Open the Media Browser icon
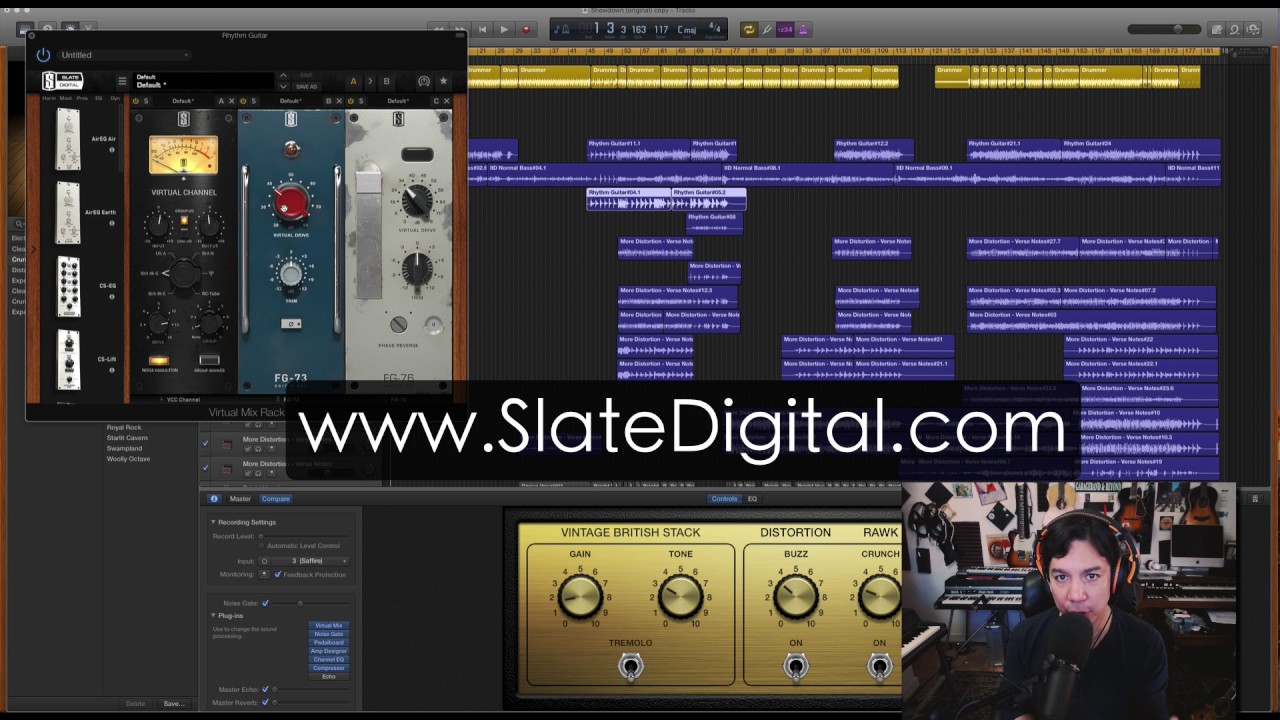Image resolution: width=1280 pixels, height=720 pixels. click(1253, 30)
